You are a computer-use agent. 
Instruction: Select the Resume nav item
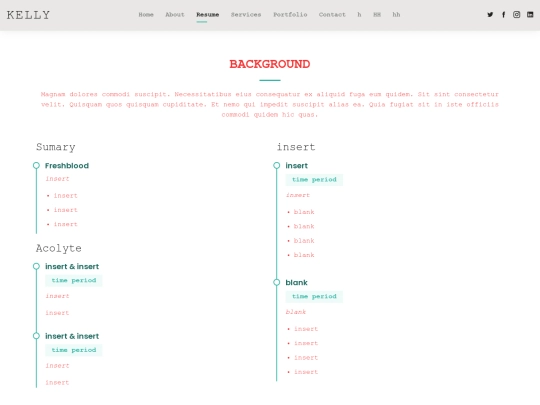(208, 14)
